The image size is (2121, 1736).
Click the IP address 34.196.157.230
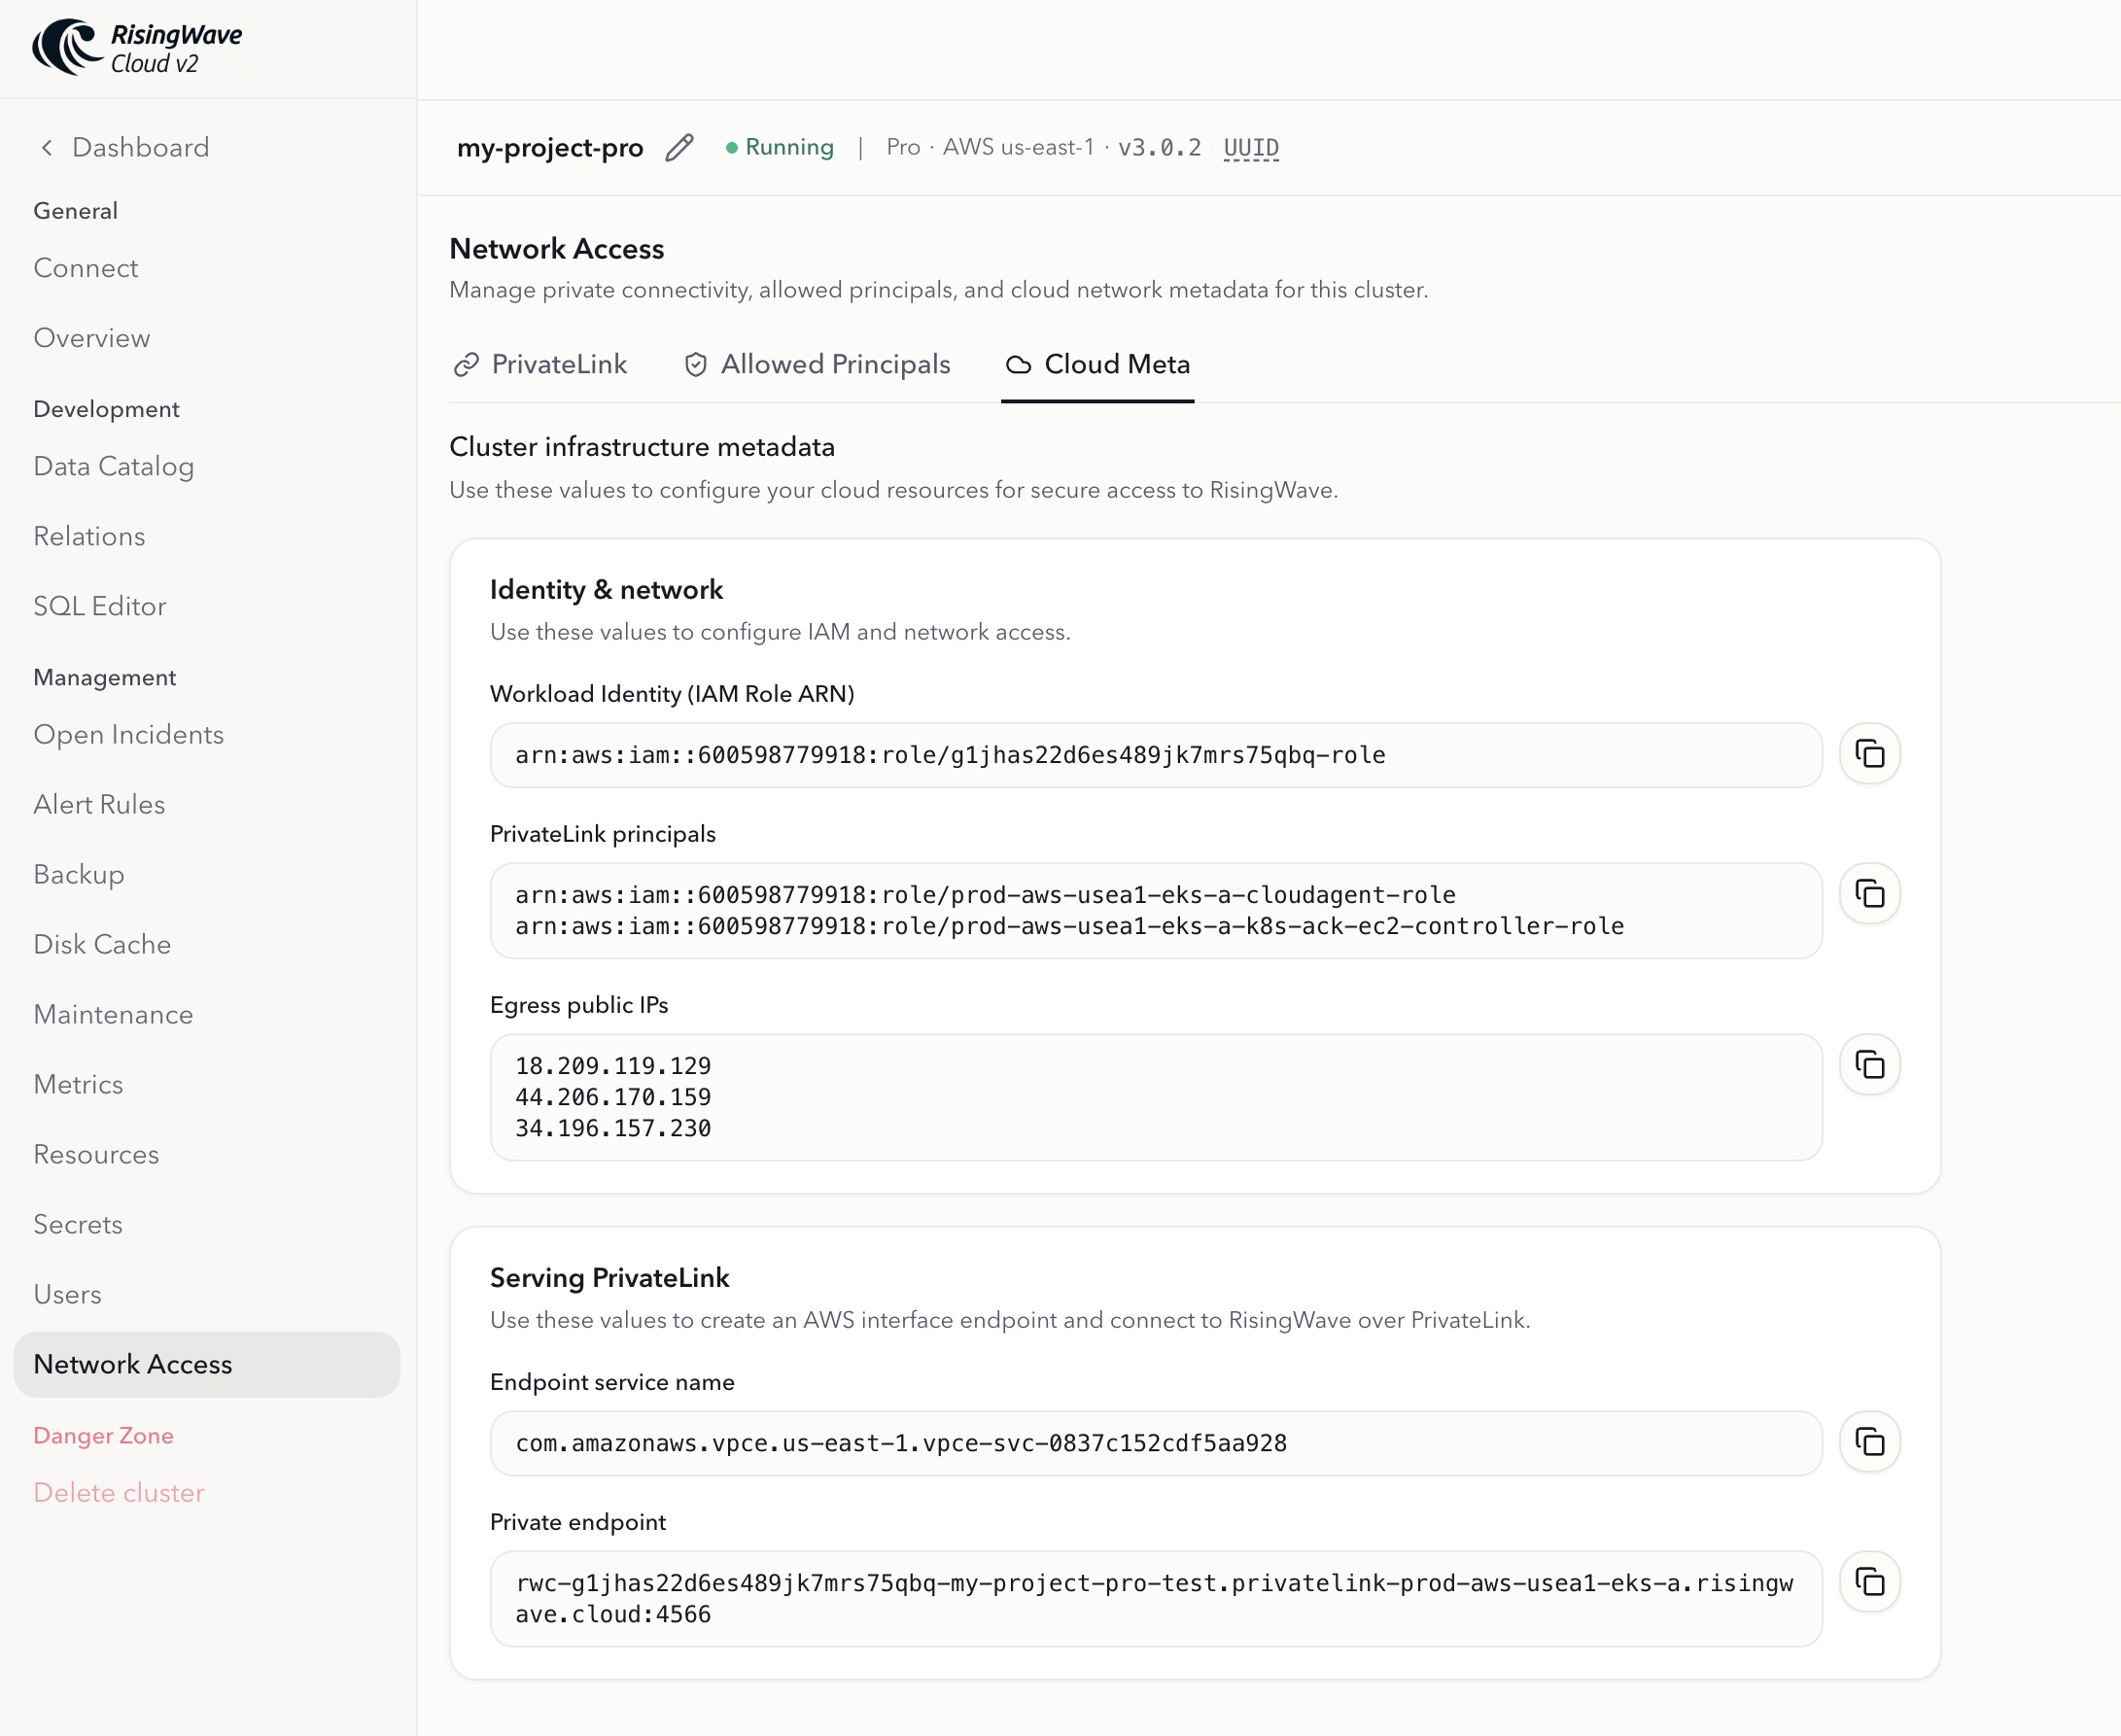click(613, 1128)
